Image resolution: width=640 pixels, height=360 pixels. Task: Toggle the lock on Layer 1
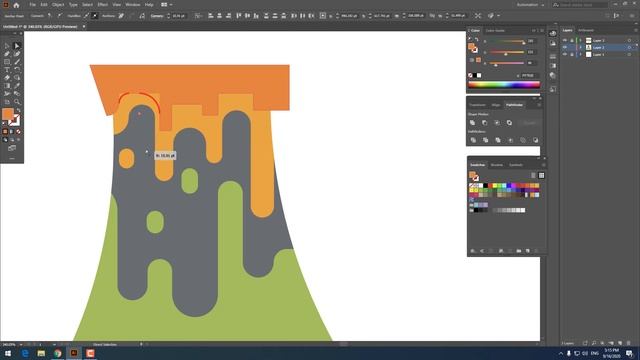point(572,54)
